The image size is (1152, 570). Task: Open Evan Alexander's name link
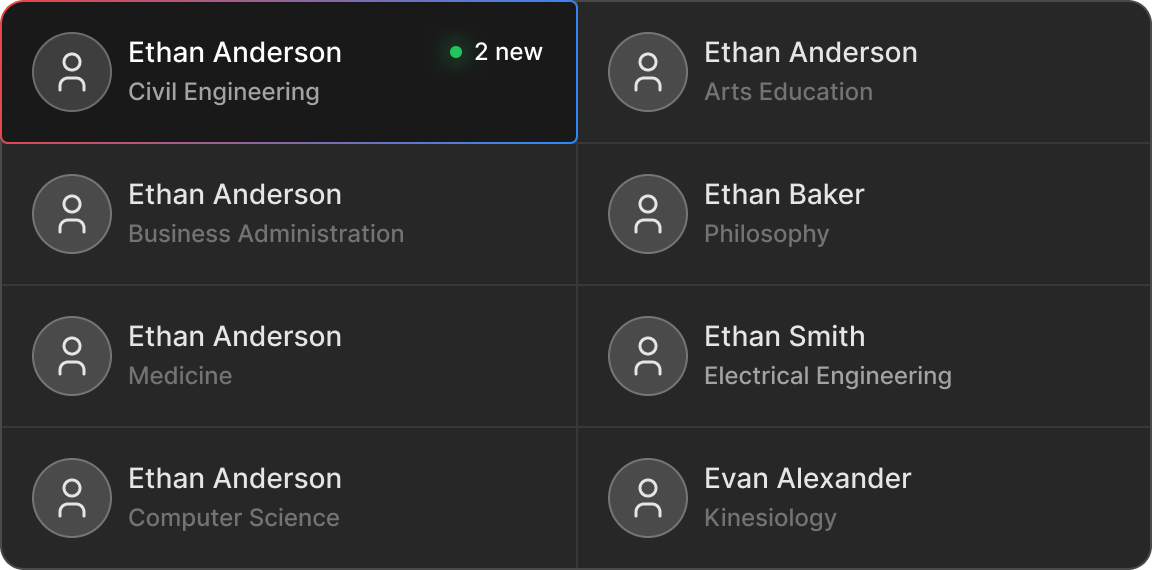click(x=807, y=478)
